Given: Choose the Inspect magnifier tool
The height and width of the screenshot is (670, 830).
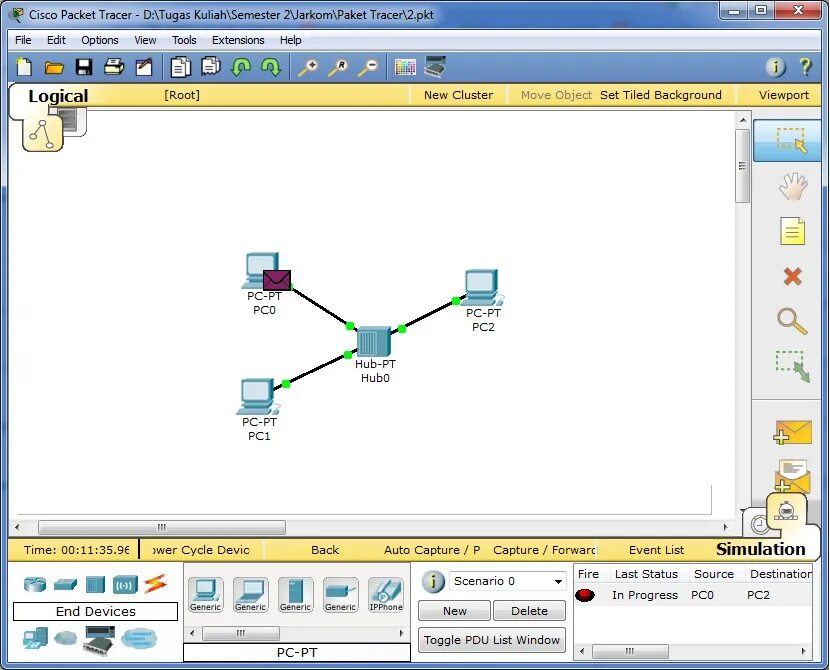Looking at the screenshot, I should pyautogui.click(x=792, y=321).
